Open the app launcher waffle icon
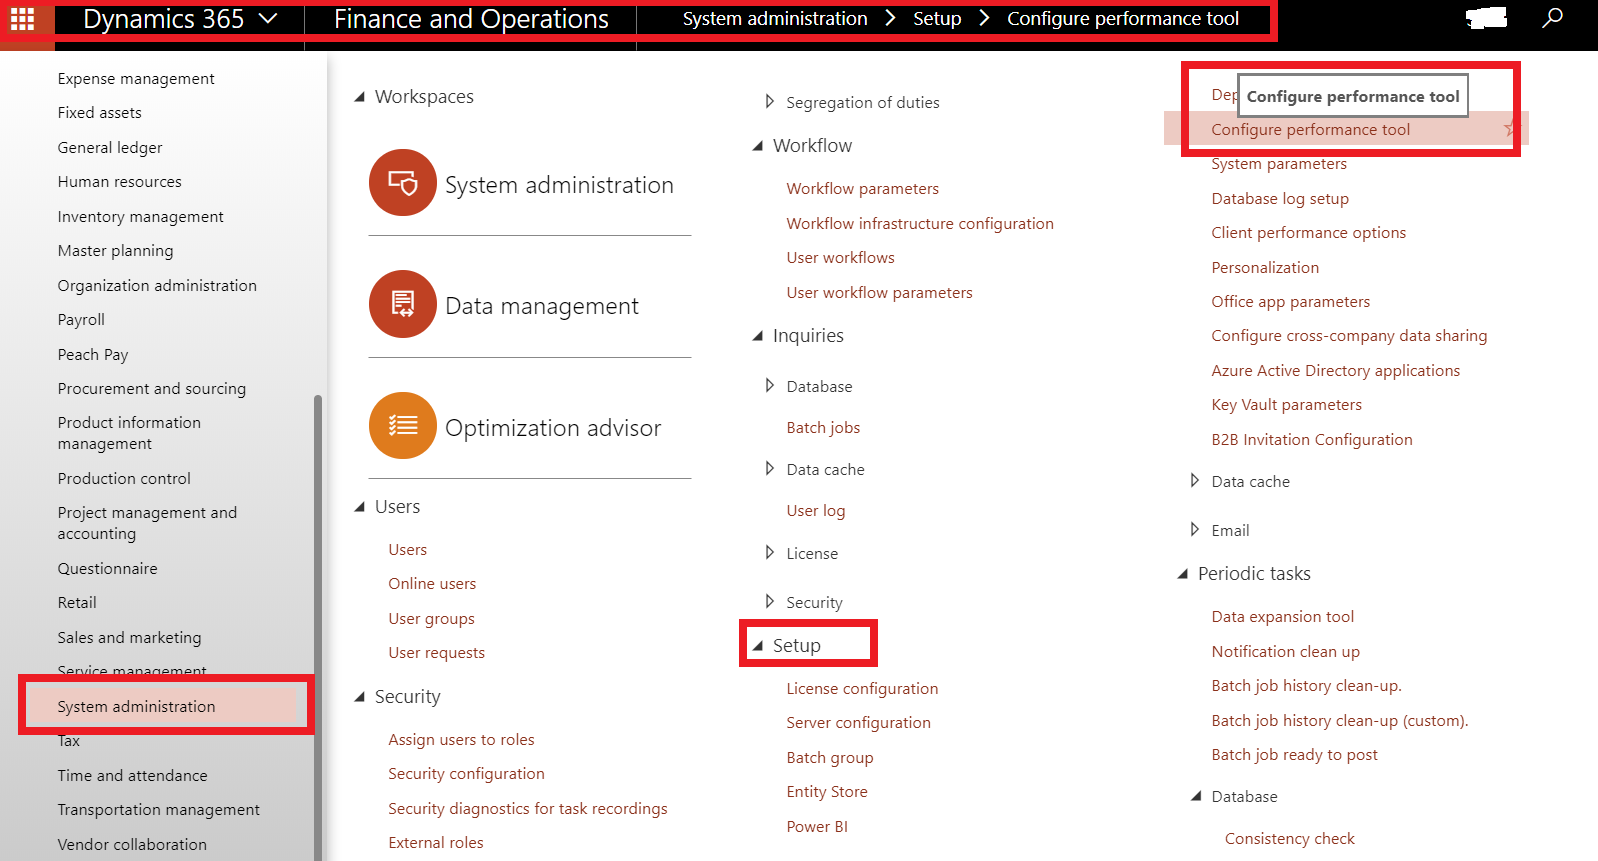 click(x=22, y=19)
